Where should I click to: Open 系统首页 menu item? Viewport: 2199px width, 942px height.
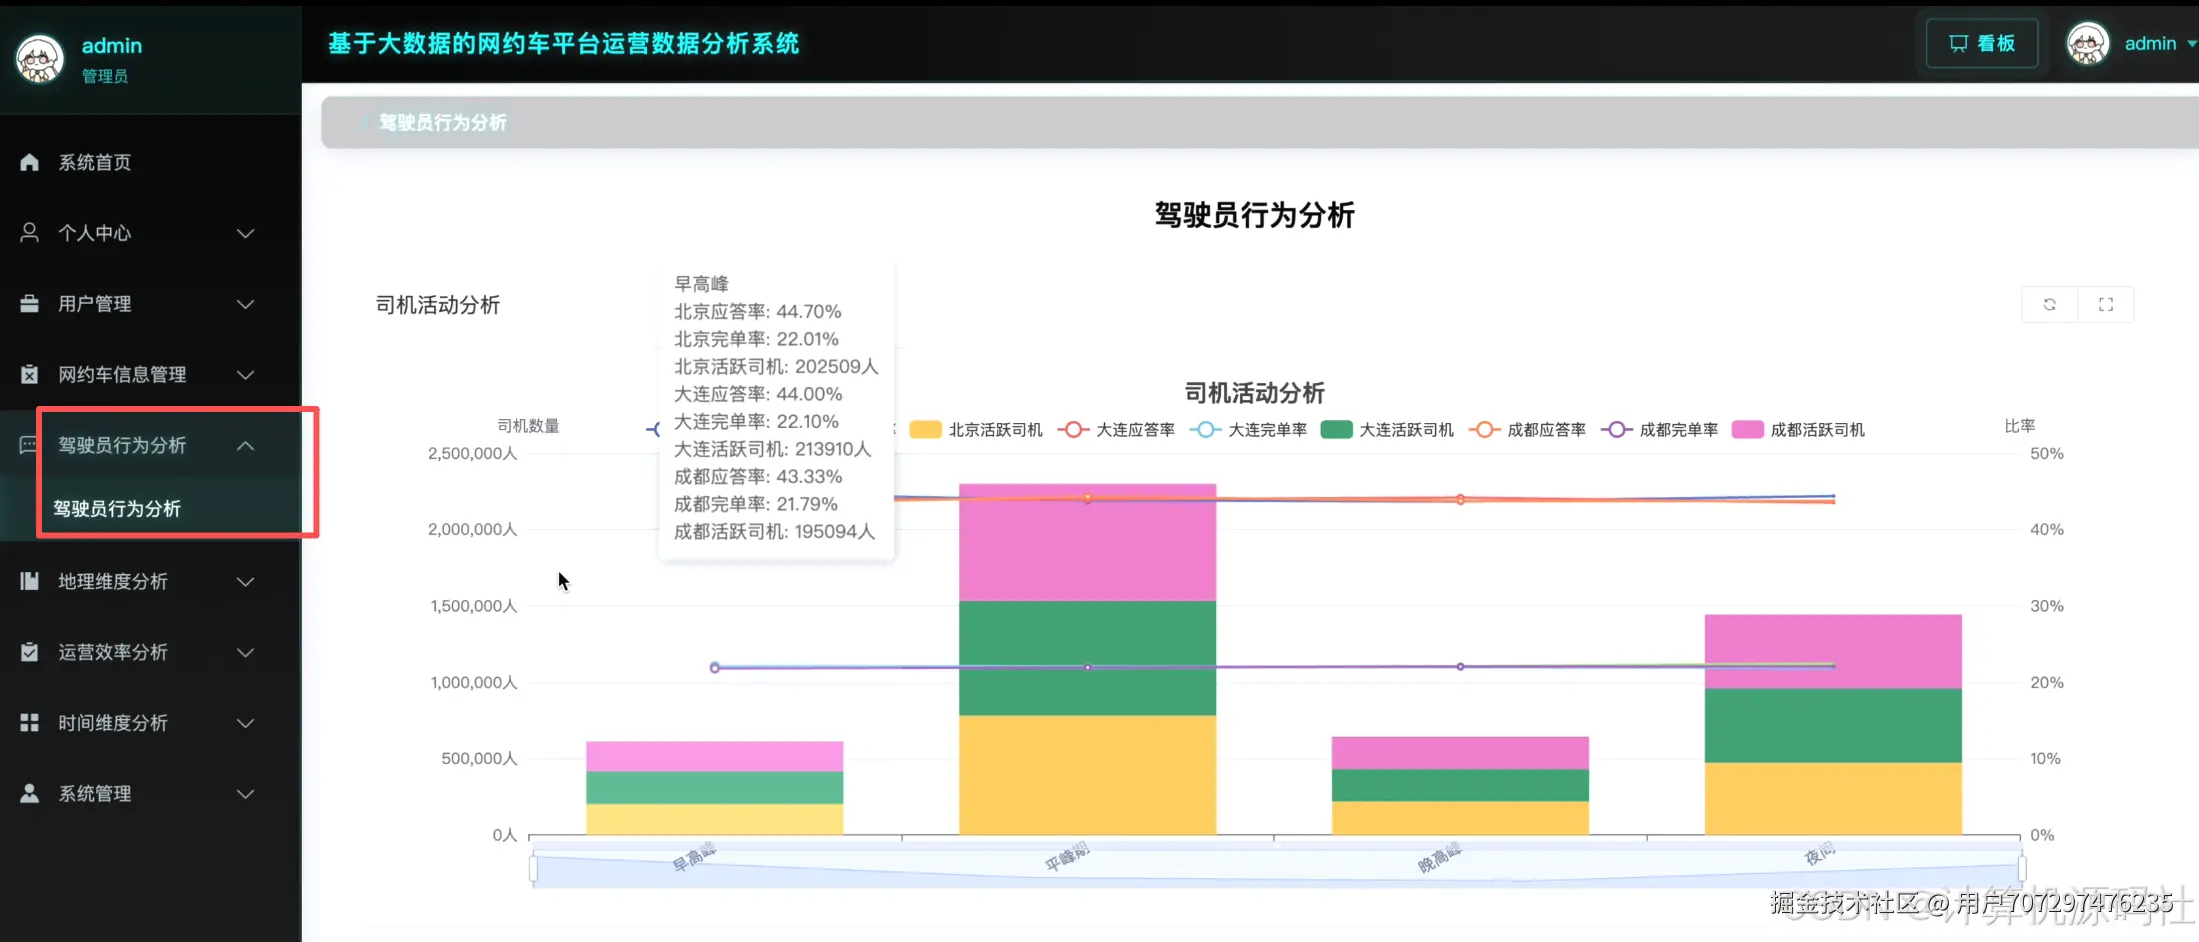pos(150,162)
